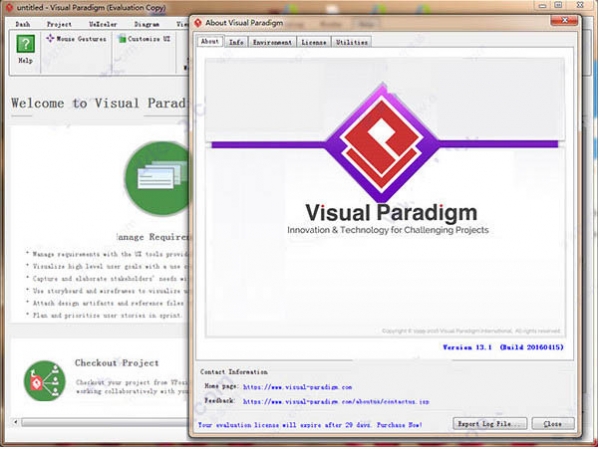Click the Visual Paradigm icon in the main title bar
This screenshot has width=600, height=449.
click(8, 7)
